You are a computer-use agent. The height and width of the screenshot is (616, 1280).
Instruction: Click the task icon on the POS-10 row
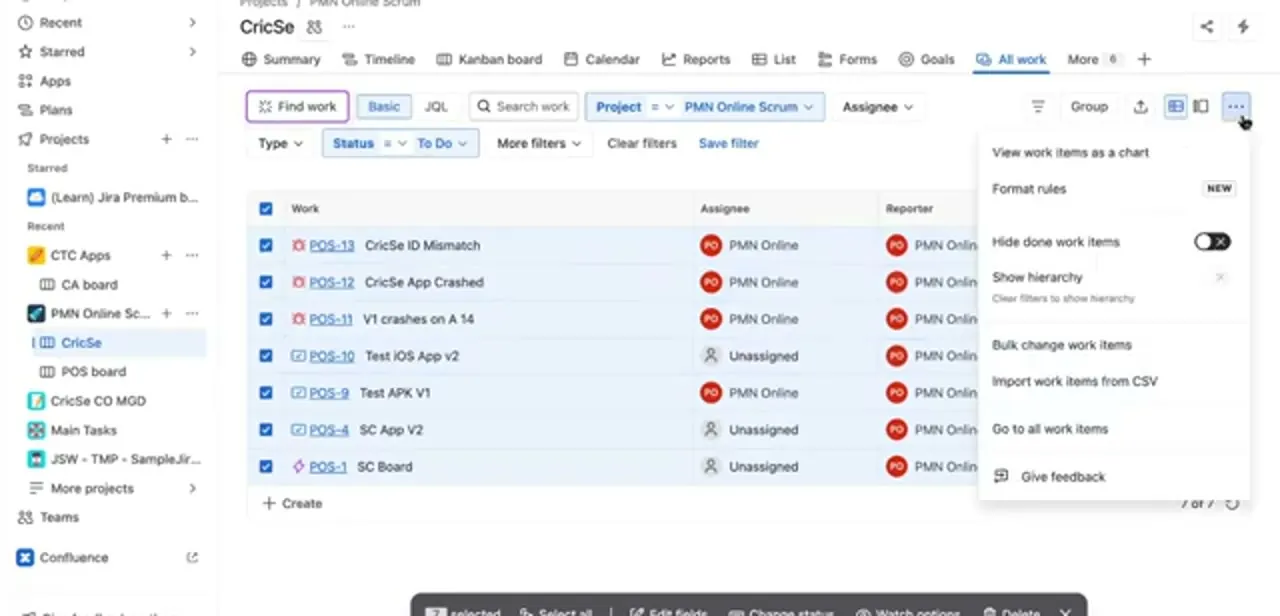(298, 356)
